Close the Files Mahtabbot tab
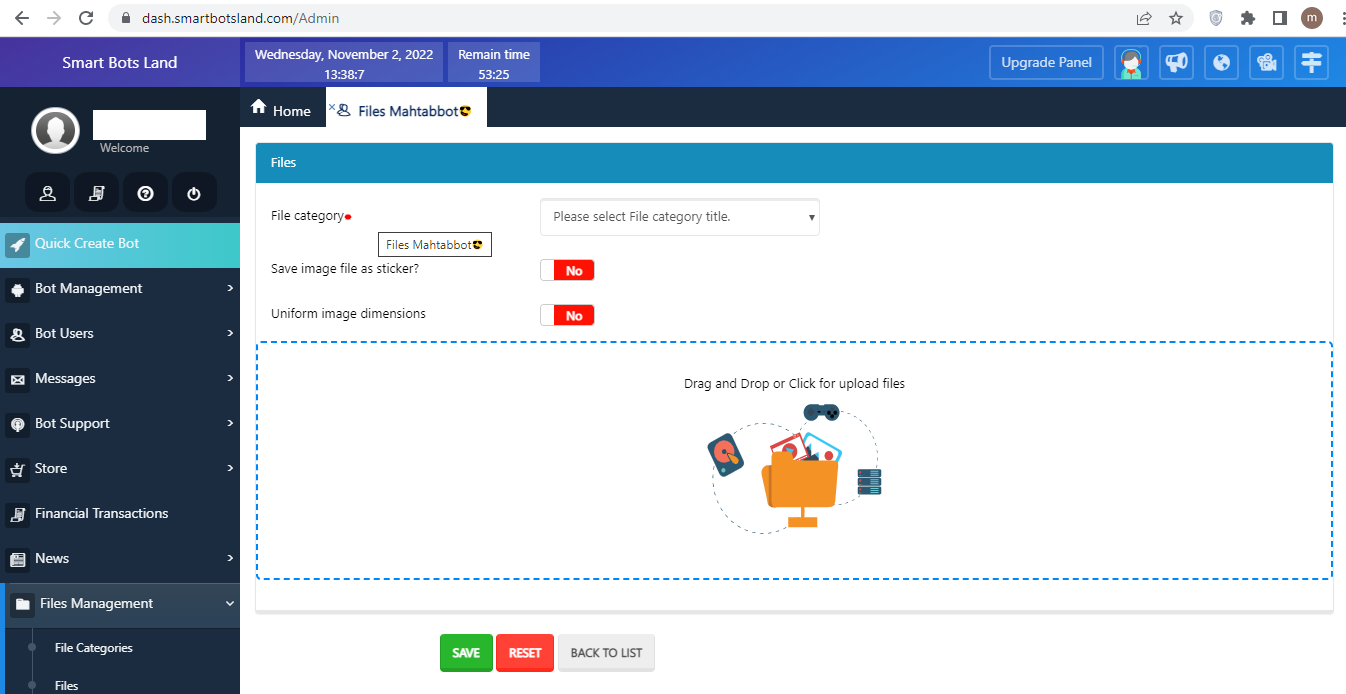Viewport: 1346px width, 694px height. [332, 105]
